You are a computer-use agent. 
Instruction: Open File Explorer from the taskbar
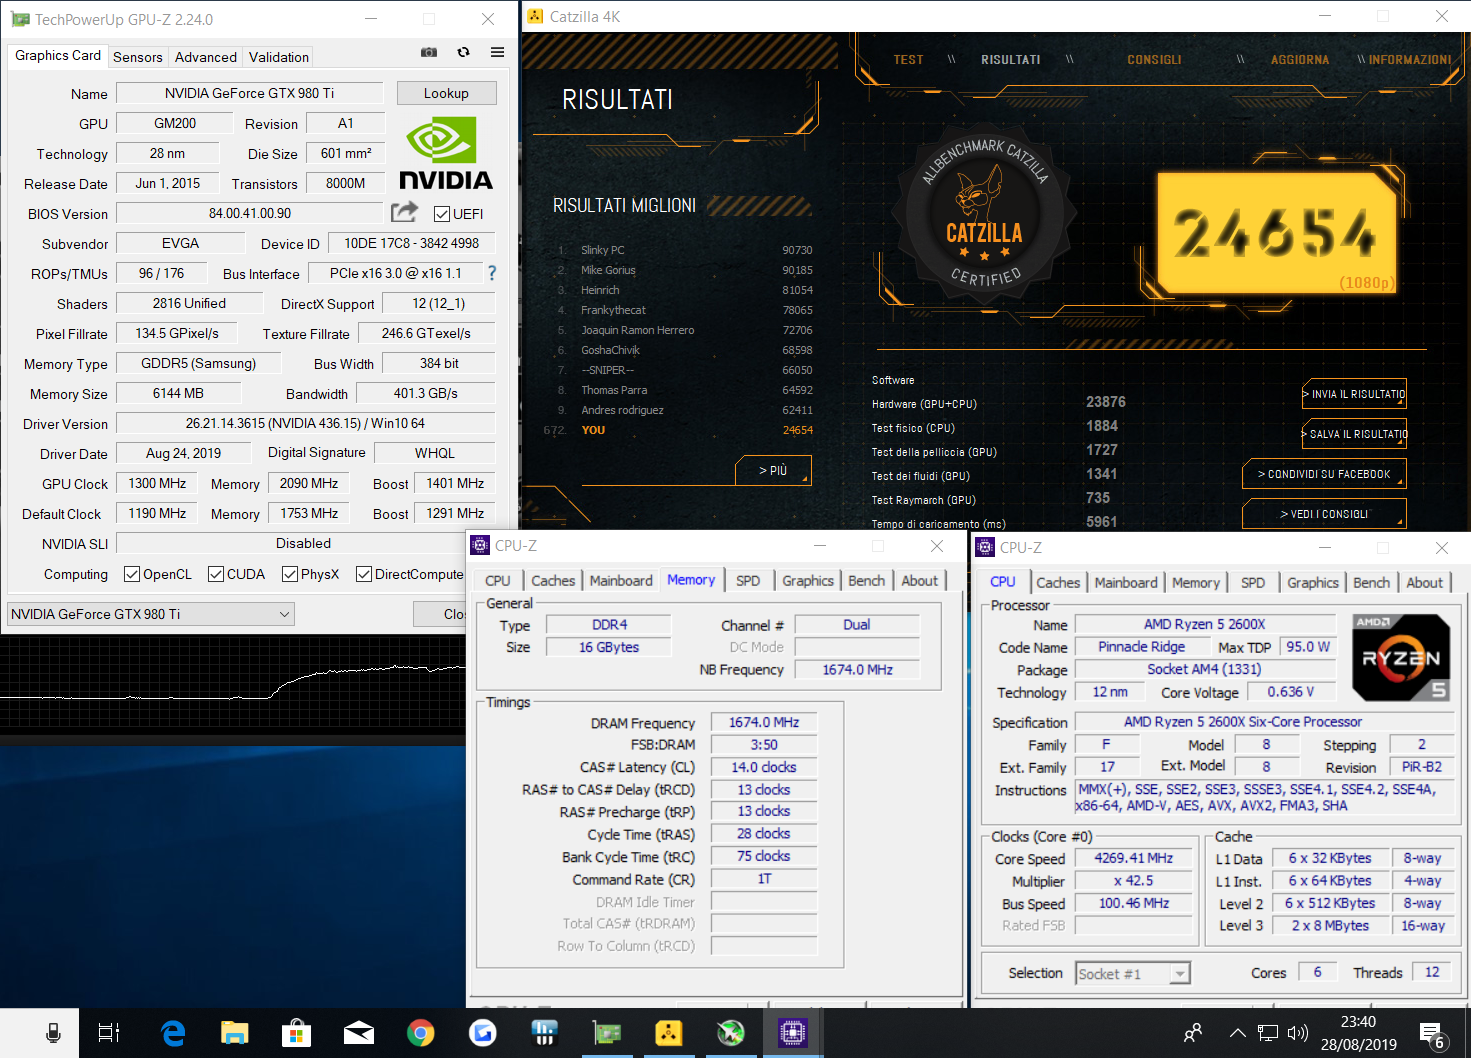pos(235,1033)
